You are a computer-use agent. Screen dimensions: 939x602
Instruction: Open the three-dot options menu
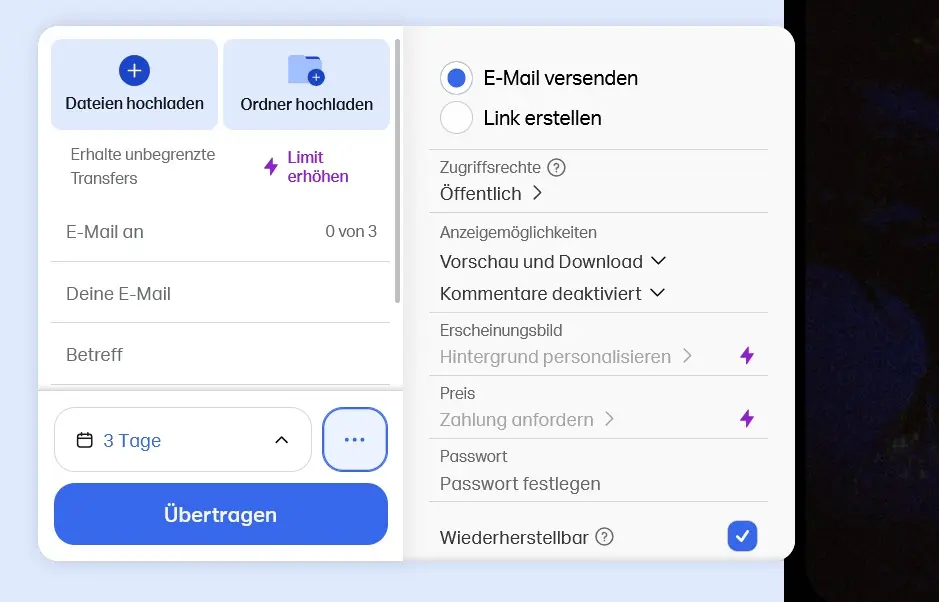[355, 439]
